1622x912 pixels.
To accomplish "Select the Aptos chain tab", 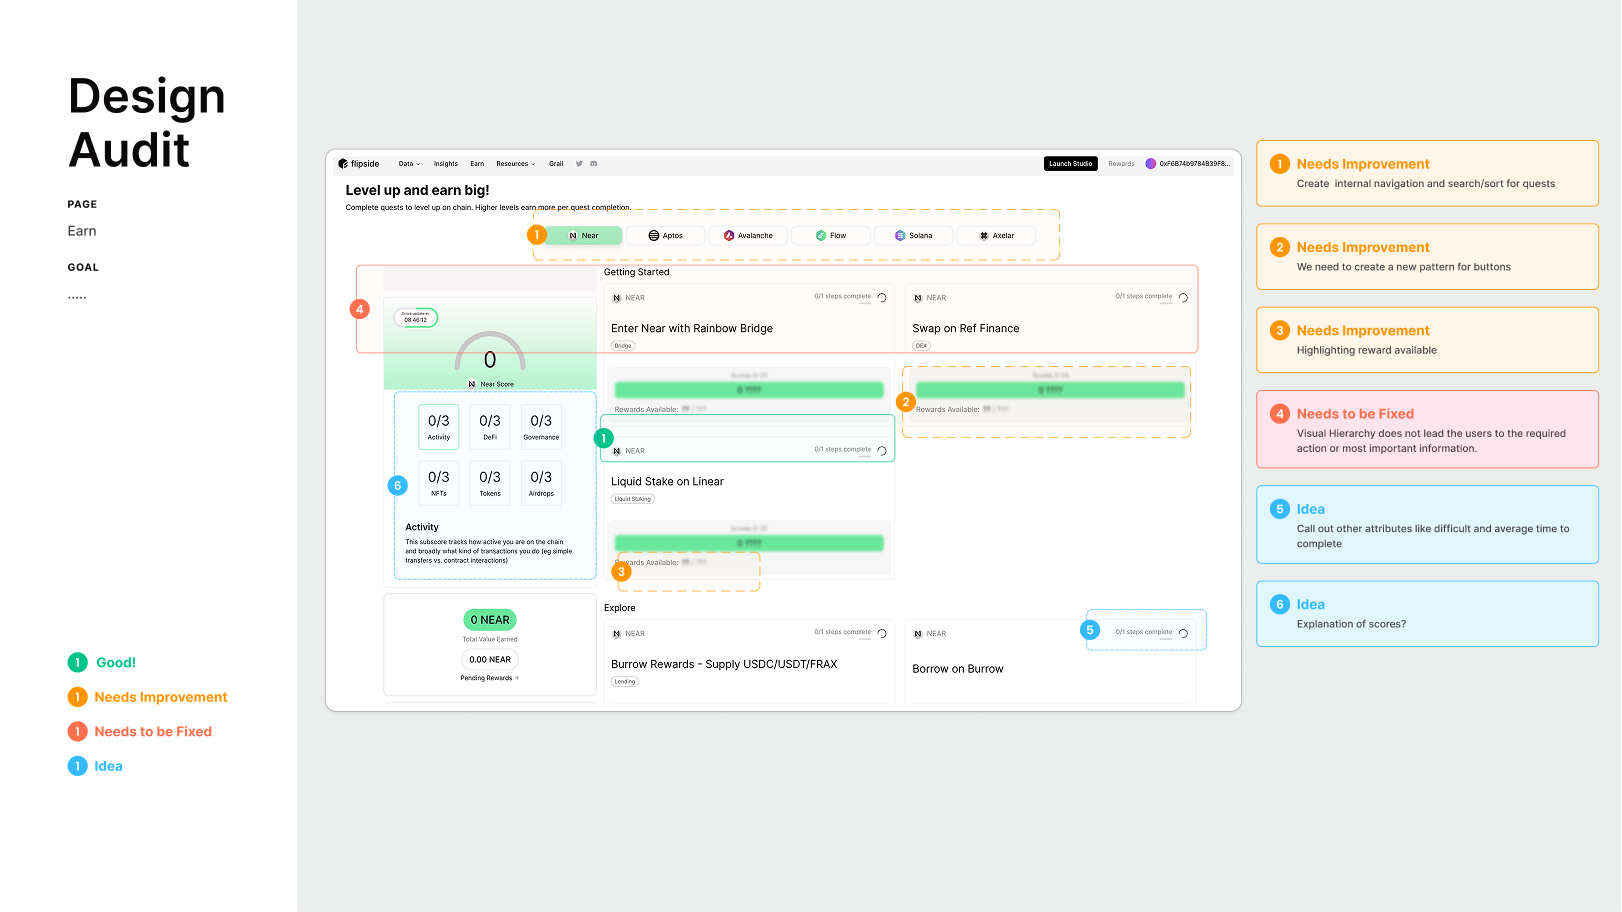I will coord(666,236).
